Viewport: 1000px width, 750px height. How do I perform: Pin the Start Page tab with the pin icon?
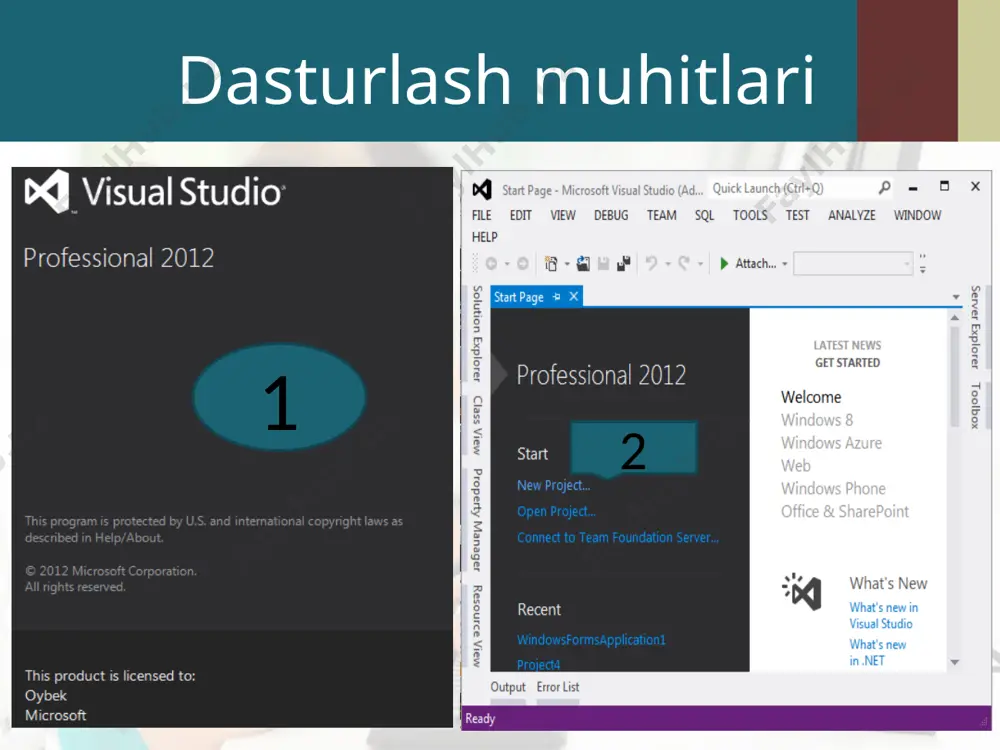click(x=557, y=297)
